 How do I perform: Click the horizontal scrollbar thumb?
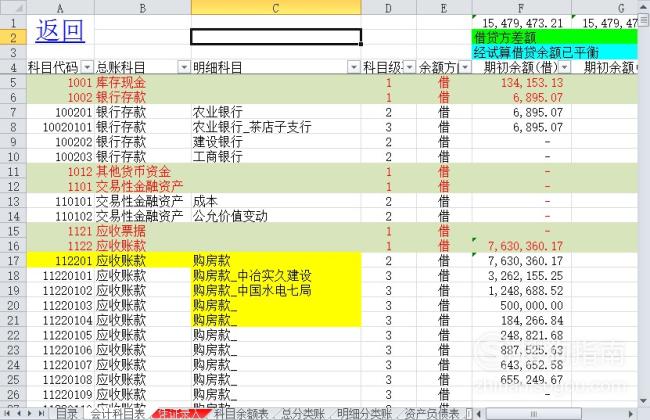pos(534,413)
